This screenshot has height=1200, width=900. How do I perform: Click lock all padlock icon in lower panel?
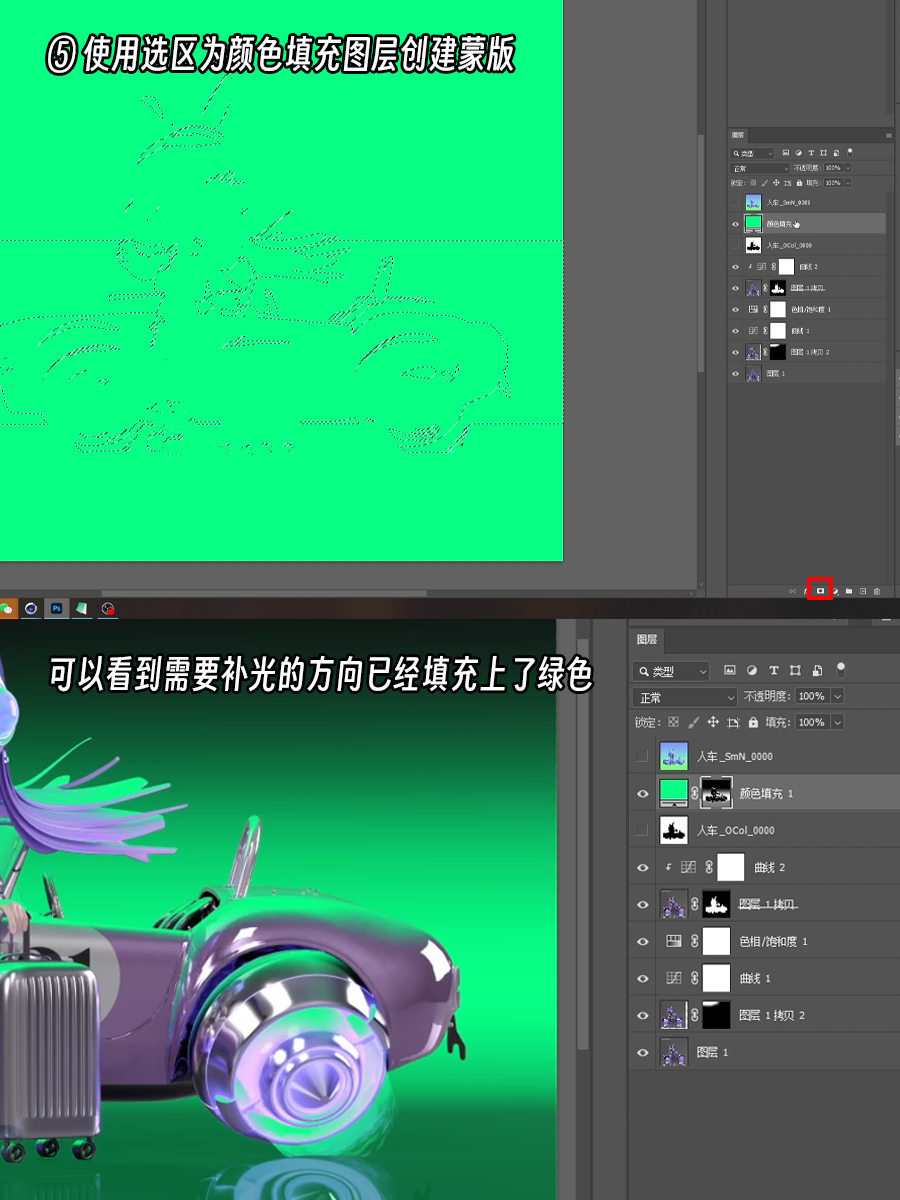(x=754, y=722)
